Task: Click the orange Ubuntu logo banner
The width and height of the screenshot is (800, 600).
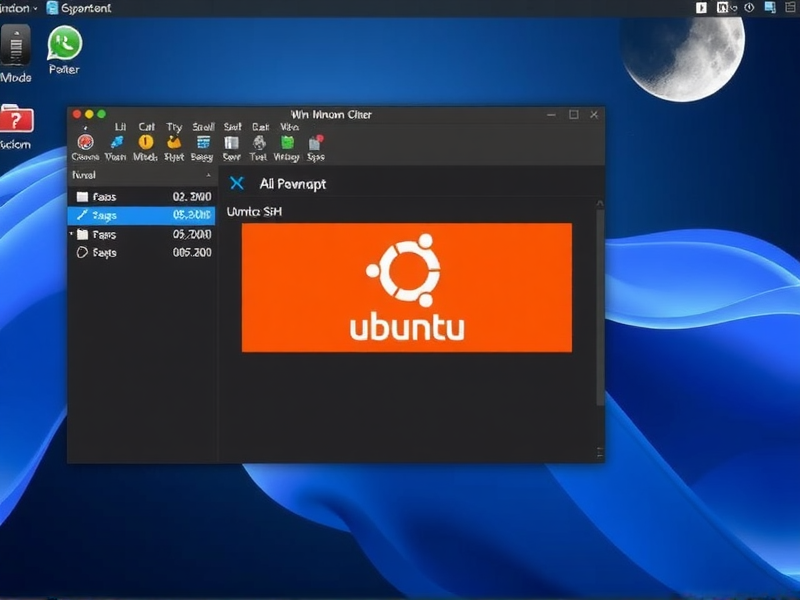Action: point(406,287)
